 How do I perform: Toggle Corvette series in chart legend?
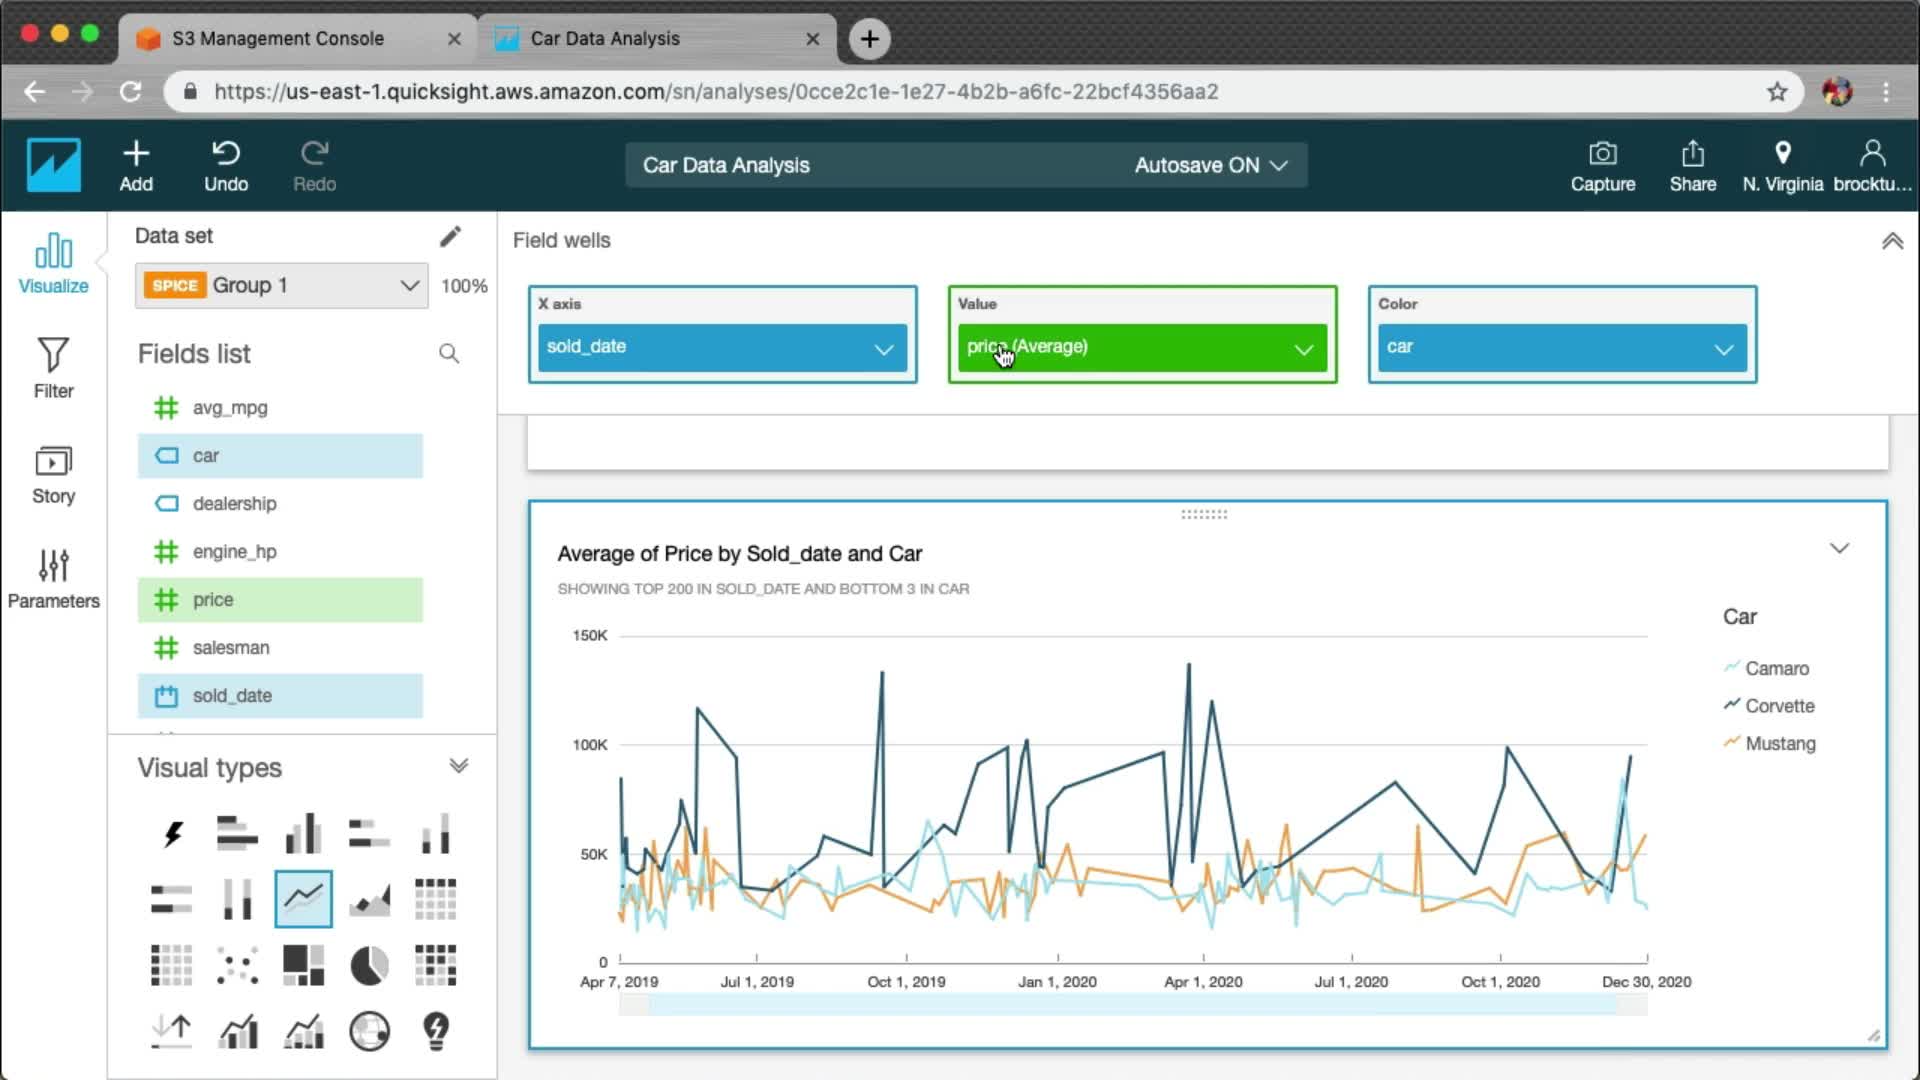1779,706
